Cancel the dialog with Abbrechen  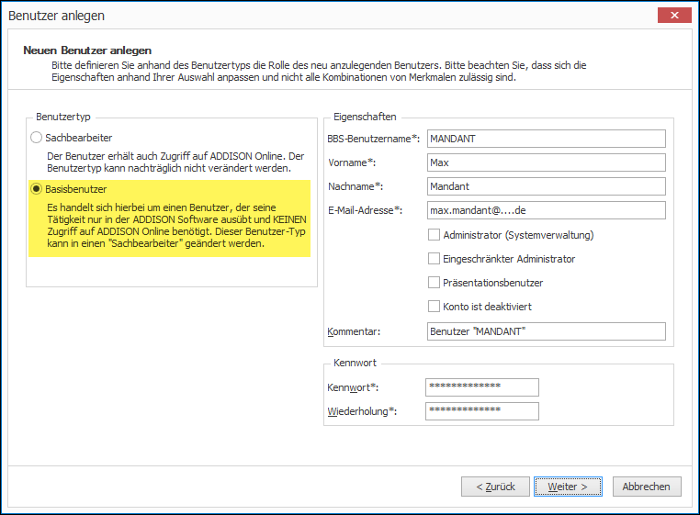click(x=647, y=486)
